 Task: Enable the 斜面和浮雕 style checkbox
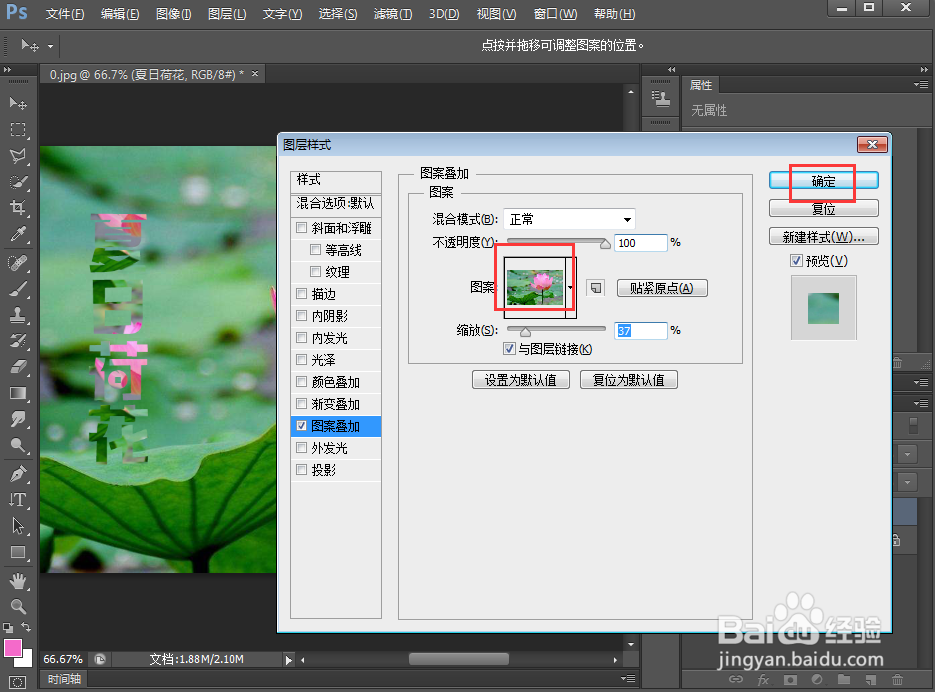click(302, 227)
